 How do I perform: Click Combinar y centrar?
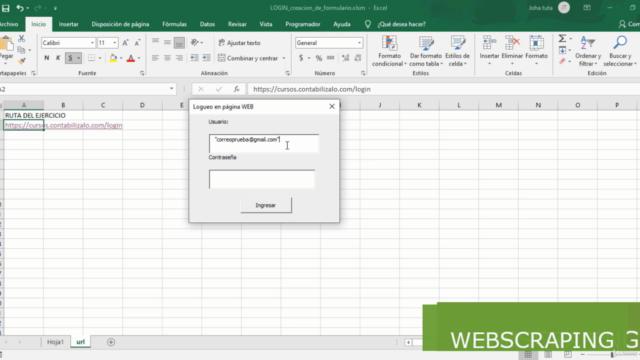click(x=248, y=58)
